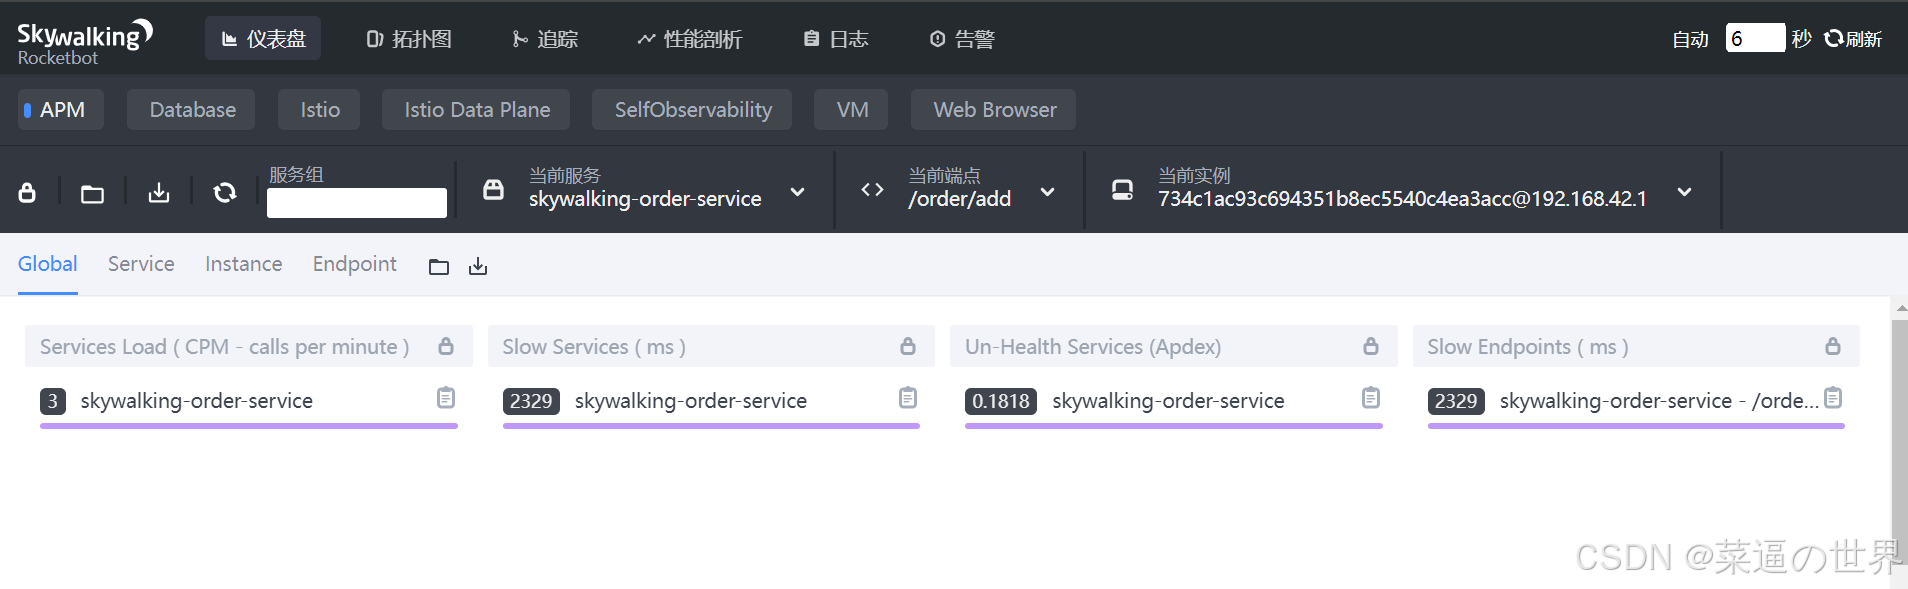This screenshot has width=1908, height=589.
Task: Click the progress bar under Slow Services
Action: point(711,426)
